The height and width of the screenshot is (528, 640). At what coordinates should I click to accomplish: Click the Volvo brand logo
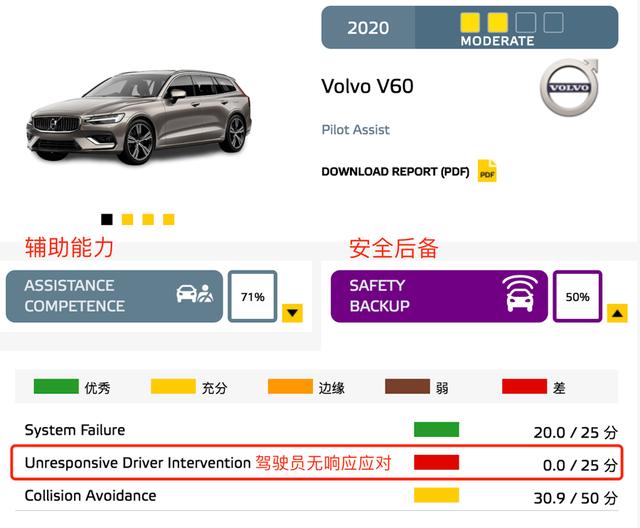(x=569, y=87)
